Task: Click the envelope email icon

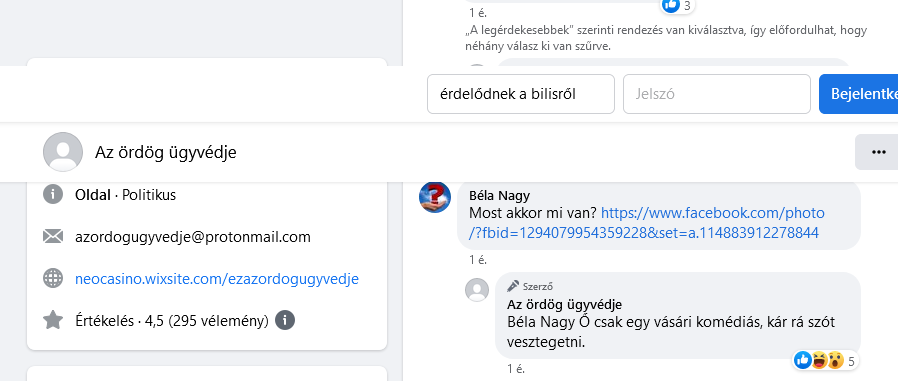Action: (x=53, y=236)
